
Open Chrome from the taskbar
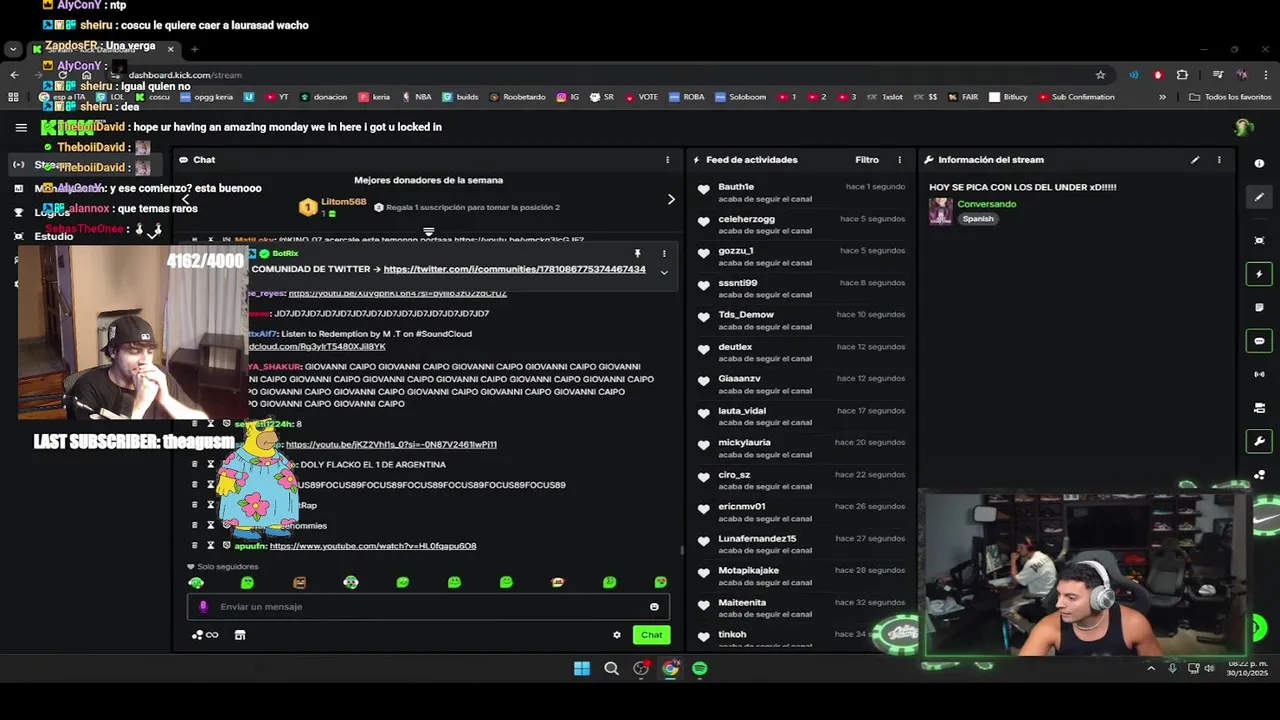[670, 668]
